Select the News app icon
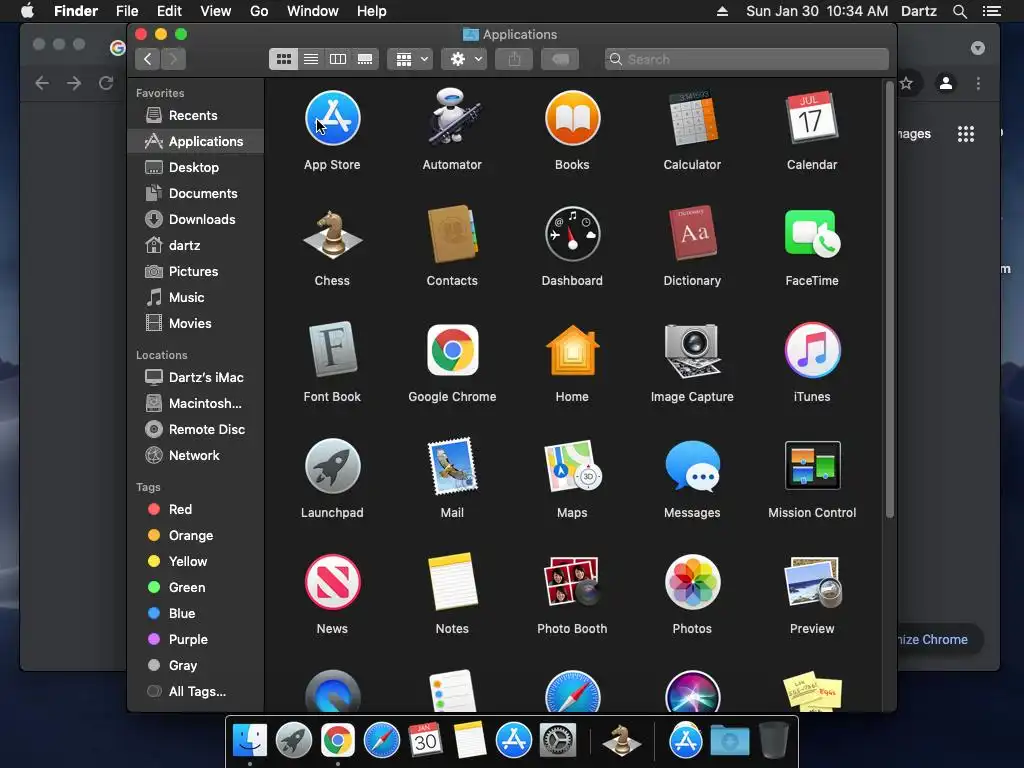 [332, 582]
